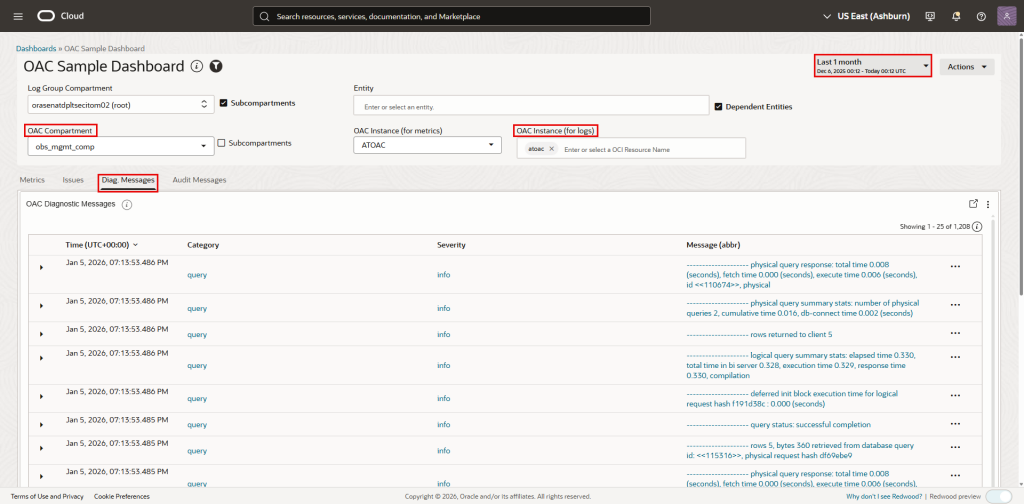Open the help question mark icon
Image resolution: width=1024 pixels, height=504 pixels.
980,16
